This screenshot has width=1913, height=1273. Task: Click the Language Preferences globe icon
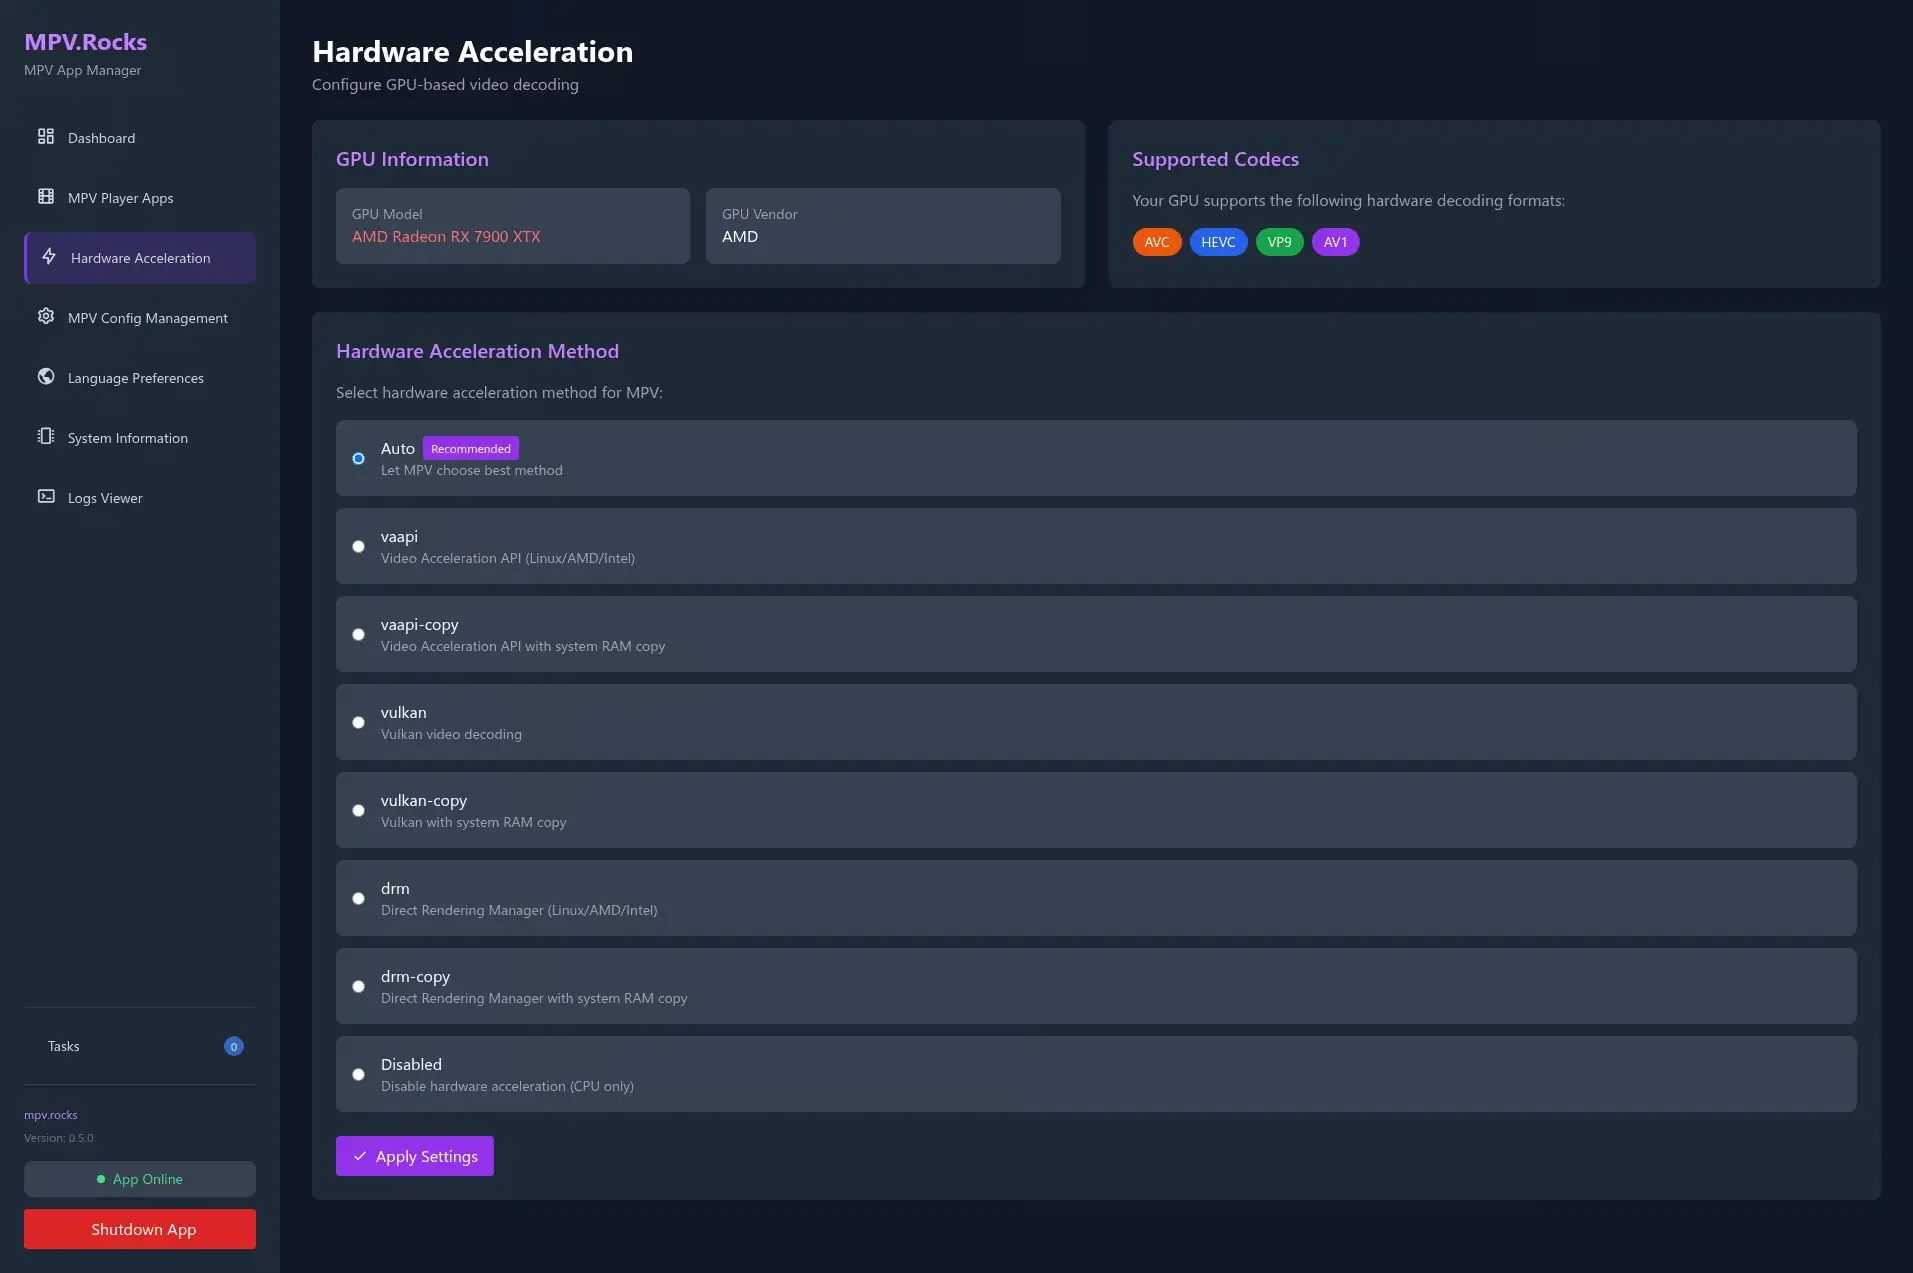[x=46, y=377]
